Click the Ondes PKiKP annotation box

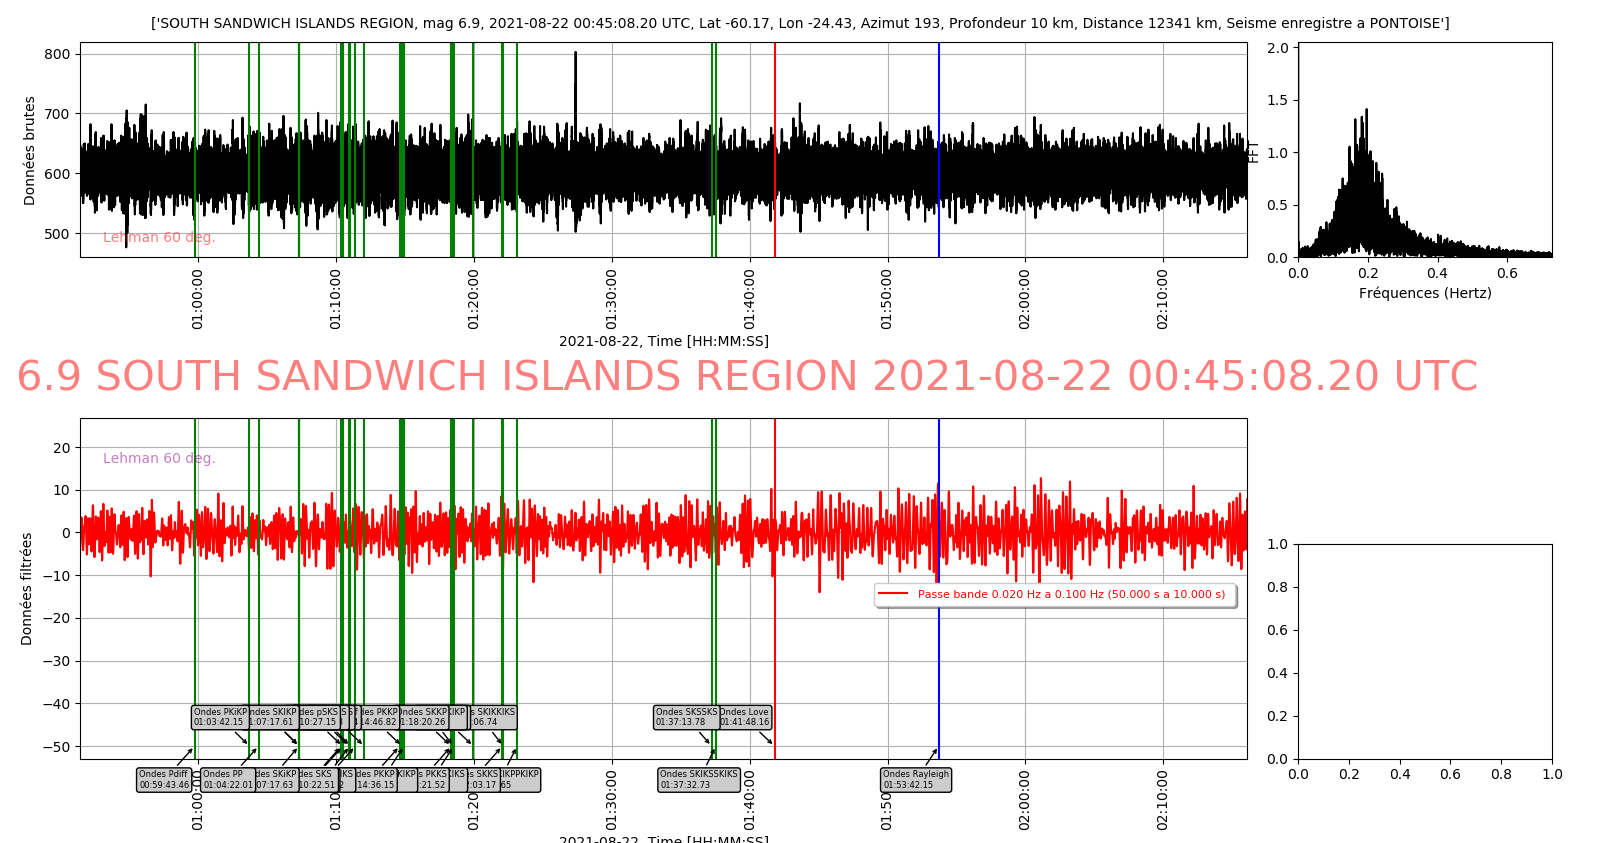click(x=219, y=717)
